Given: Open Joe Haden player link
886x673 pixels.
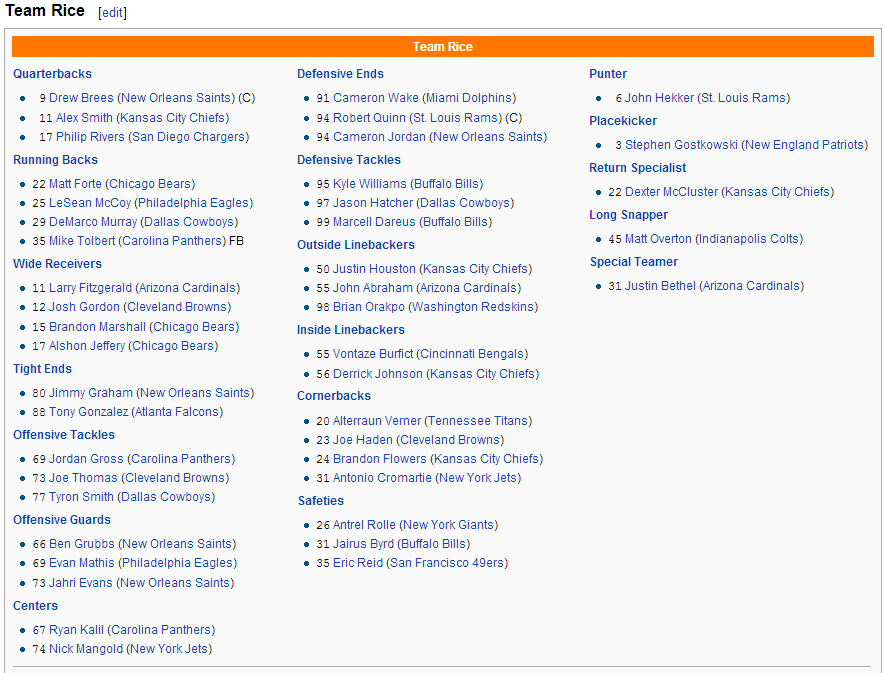Looking at the screenshot, I should 363,440.
